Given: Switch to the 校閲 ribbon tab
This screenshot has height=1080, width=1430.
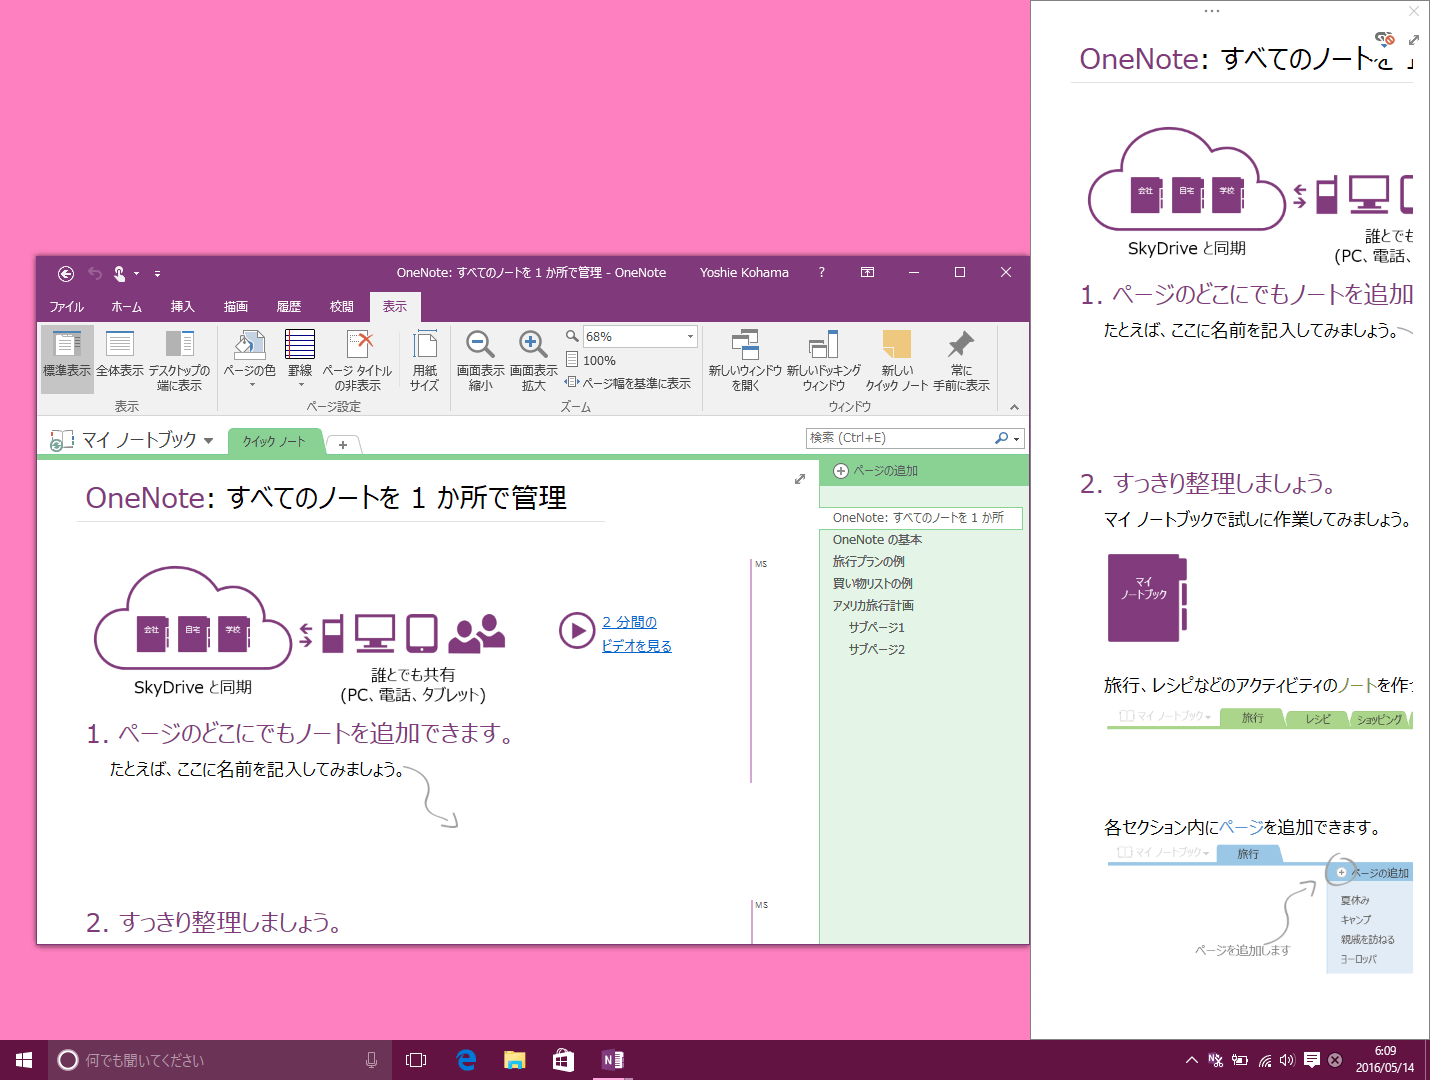Looking at the screenshot, I should 342,307.
